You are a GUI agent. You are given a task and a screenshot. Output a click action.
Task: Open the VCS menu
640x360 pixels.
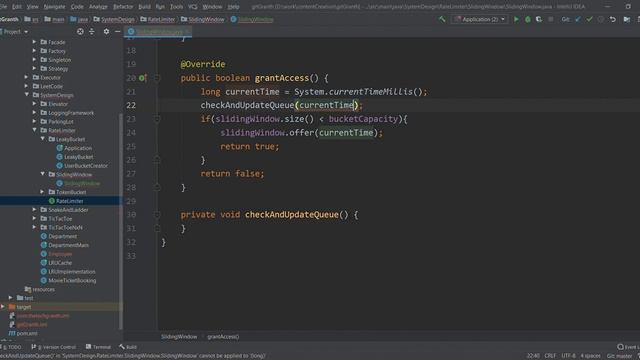[x=193, y=7]
